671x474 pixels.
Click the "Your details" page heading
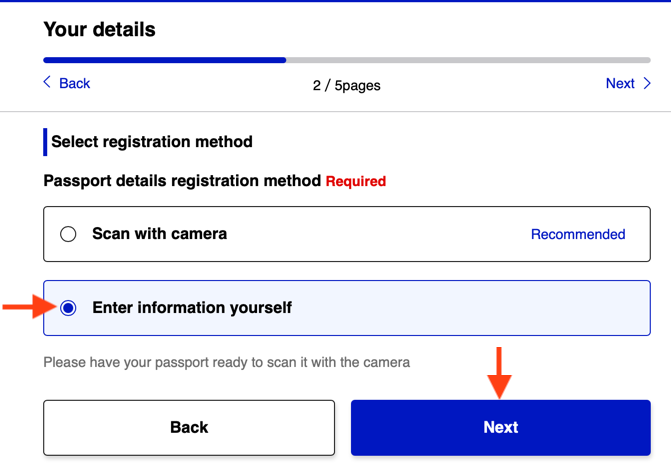pos(100,30)
